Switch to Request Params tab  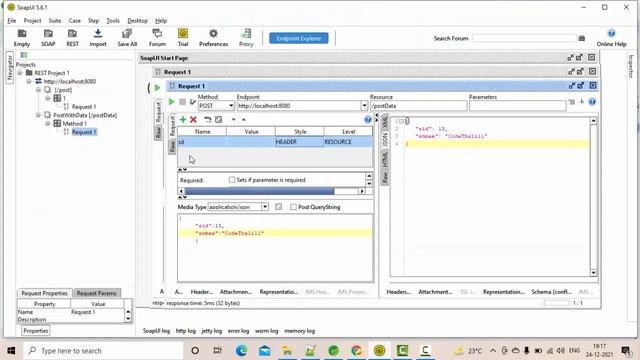(x=97, y=293)
